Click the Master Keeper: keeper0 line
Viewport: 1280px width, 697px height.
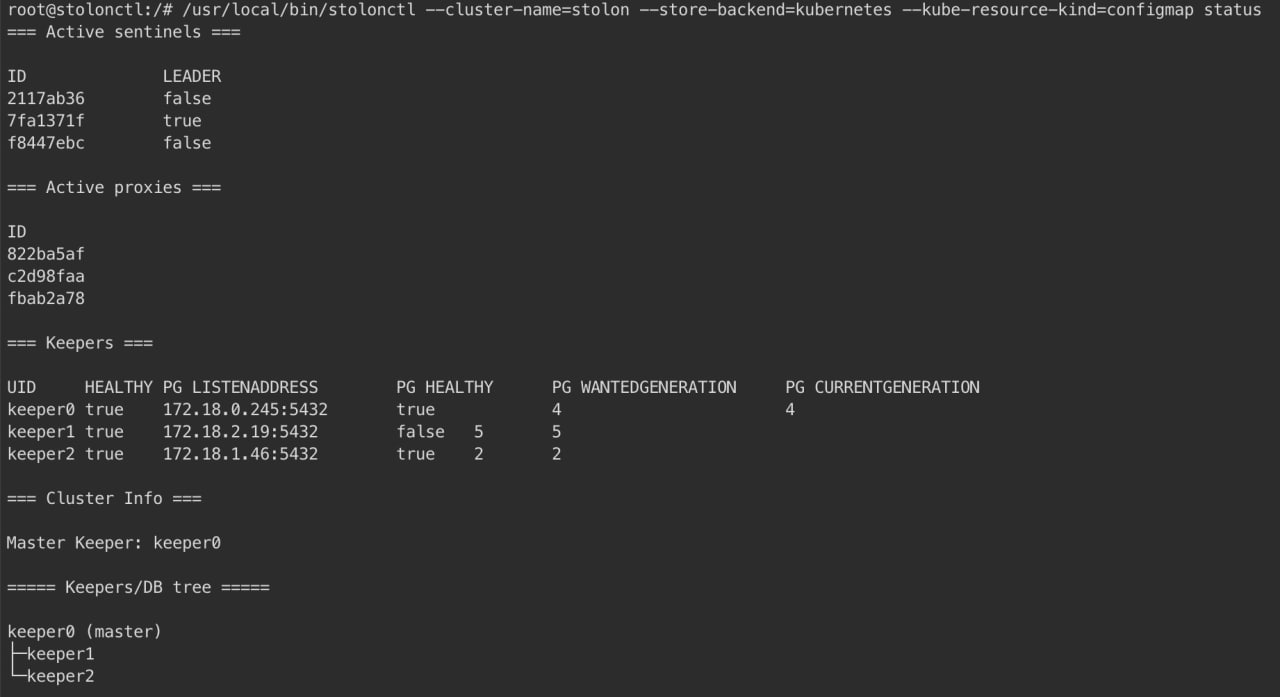[x=114, y=543]
